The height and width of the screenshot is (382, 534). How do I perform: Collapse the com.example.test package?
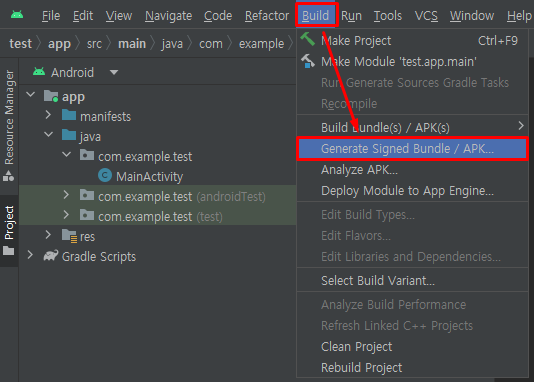[67, 154]
